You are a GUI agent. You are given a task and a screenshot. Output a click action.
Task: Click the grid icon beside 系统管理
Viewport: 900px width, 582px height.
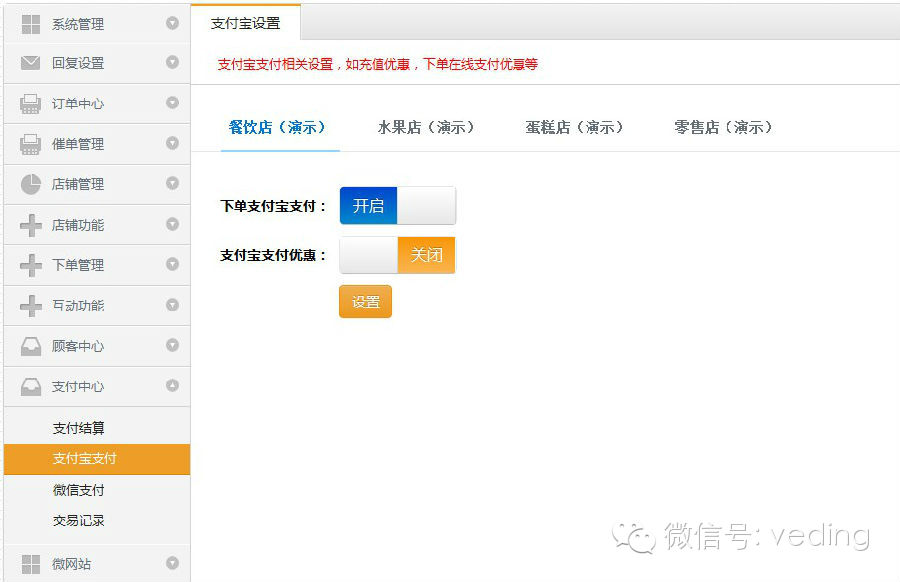[30, 24]
